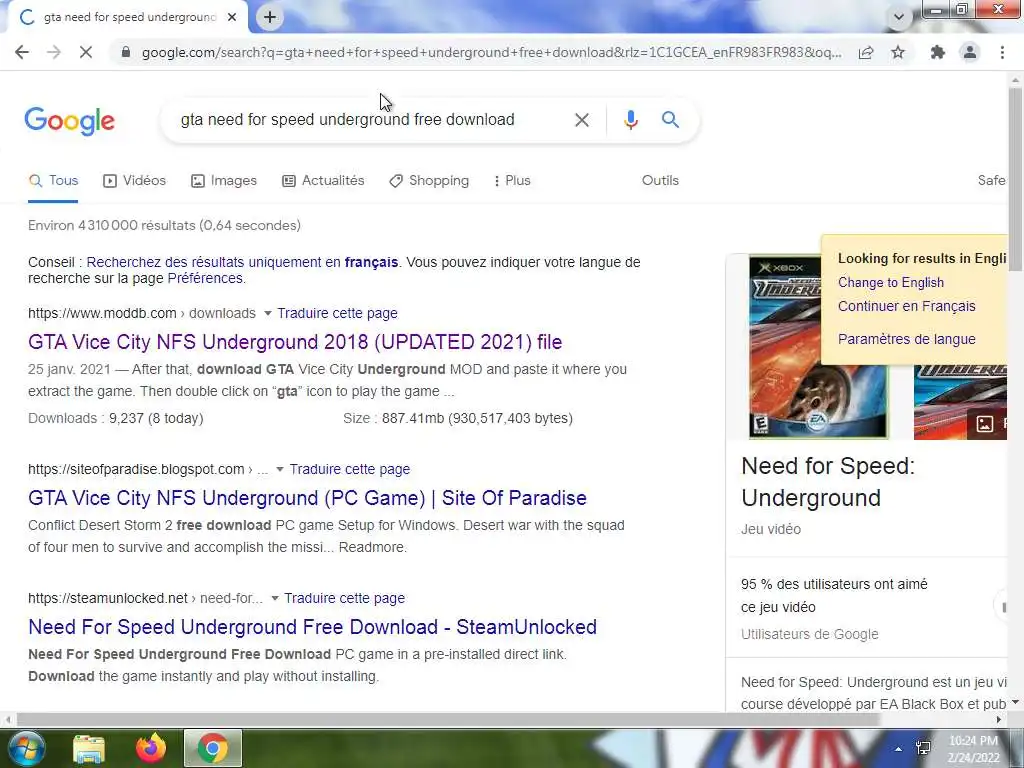Open the Chrome three-dot menu
Viewport: 1024px width, 768px height.
(x=1002, y=52)
